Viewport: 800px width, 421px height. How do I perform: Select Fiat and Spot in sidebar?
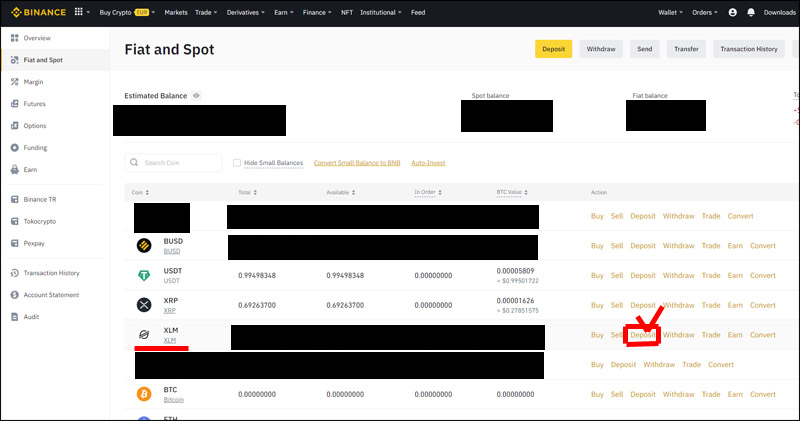[x=55, y=60]
